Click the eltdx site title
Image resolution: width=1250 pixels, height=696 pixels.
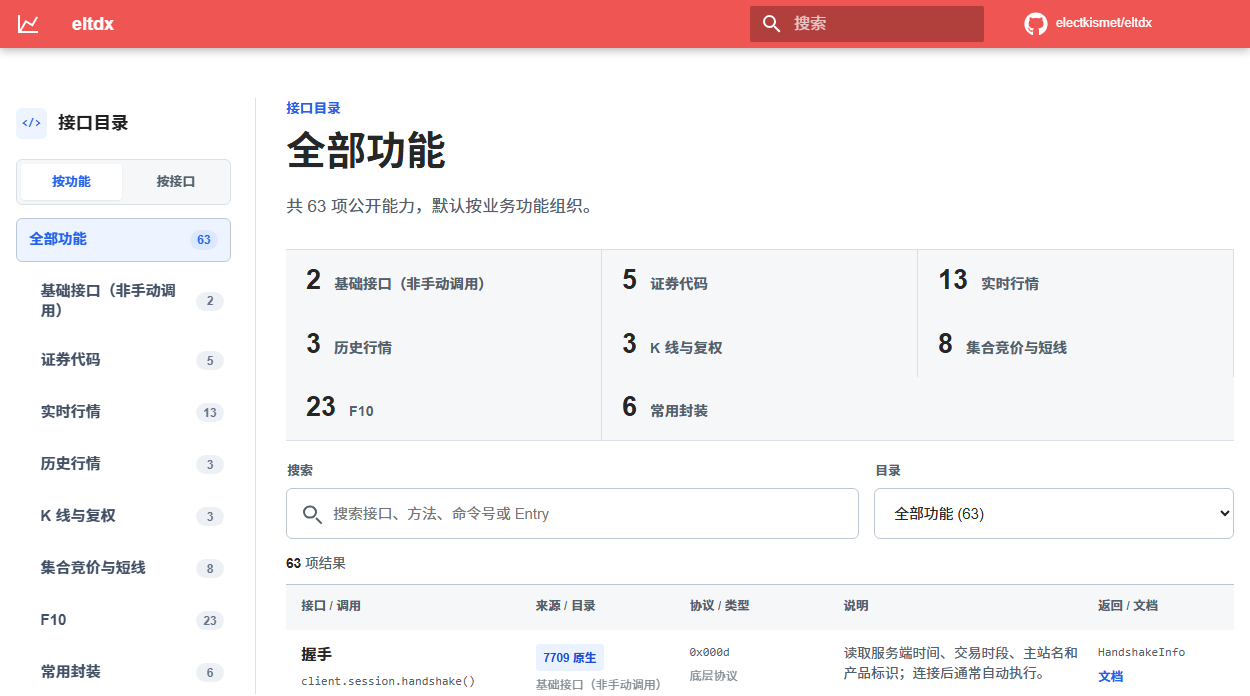click(93, 23)
